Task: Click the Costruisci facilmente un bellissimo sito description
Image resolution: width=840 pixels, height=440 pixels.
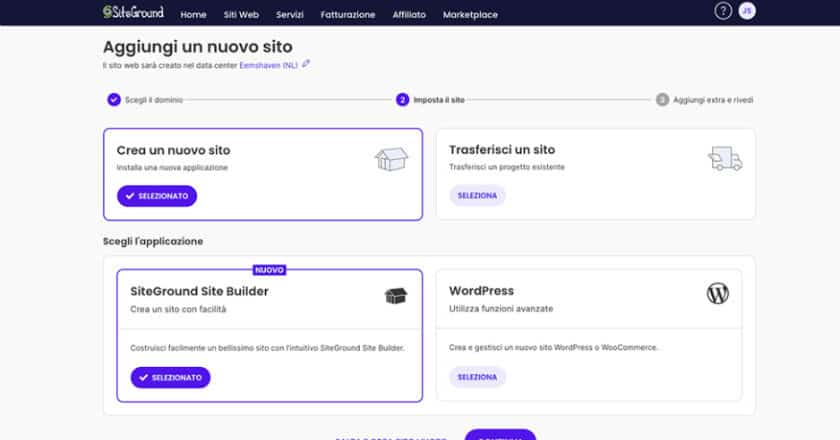Action: click(x=267, y=348)
